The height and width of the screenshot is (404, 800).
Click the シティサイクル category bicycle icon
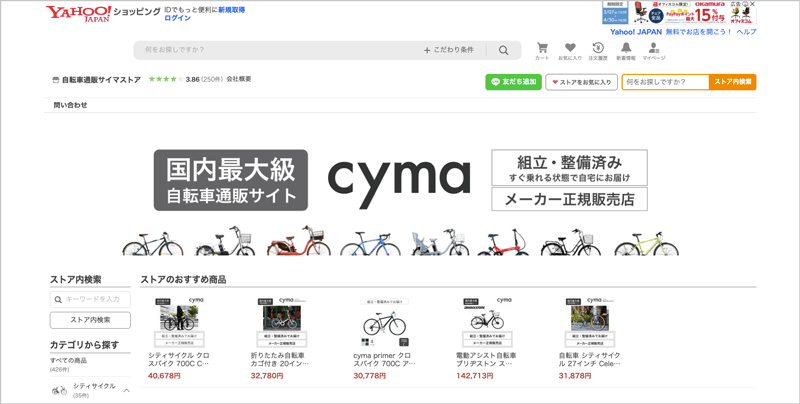(x=59, y=391)
